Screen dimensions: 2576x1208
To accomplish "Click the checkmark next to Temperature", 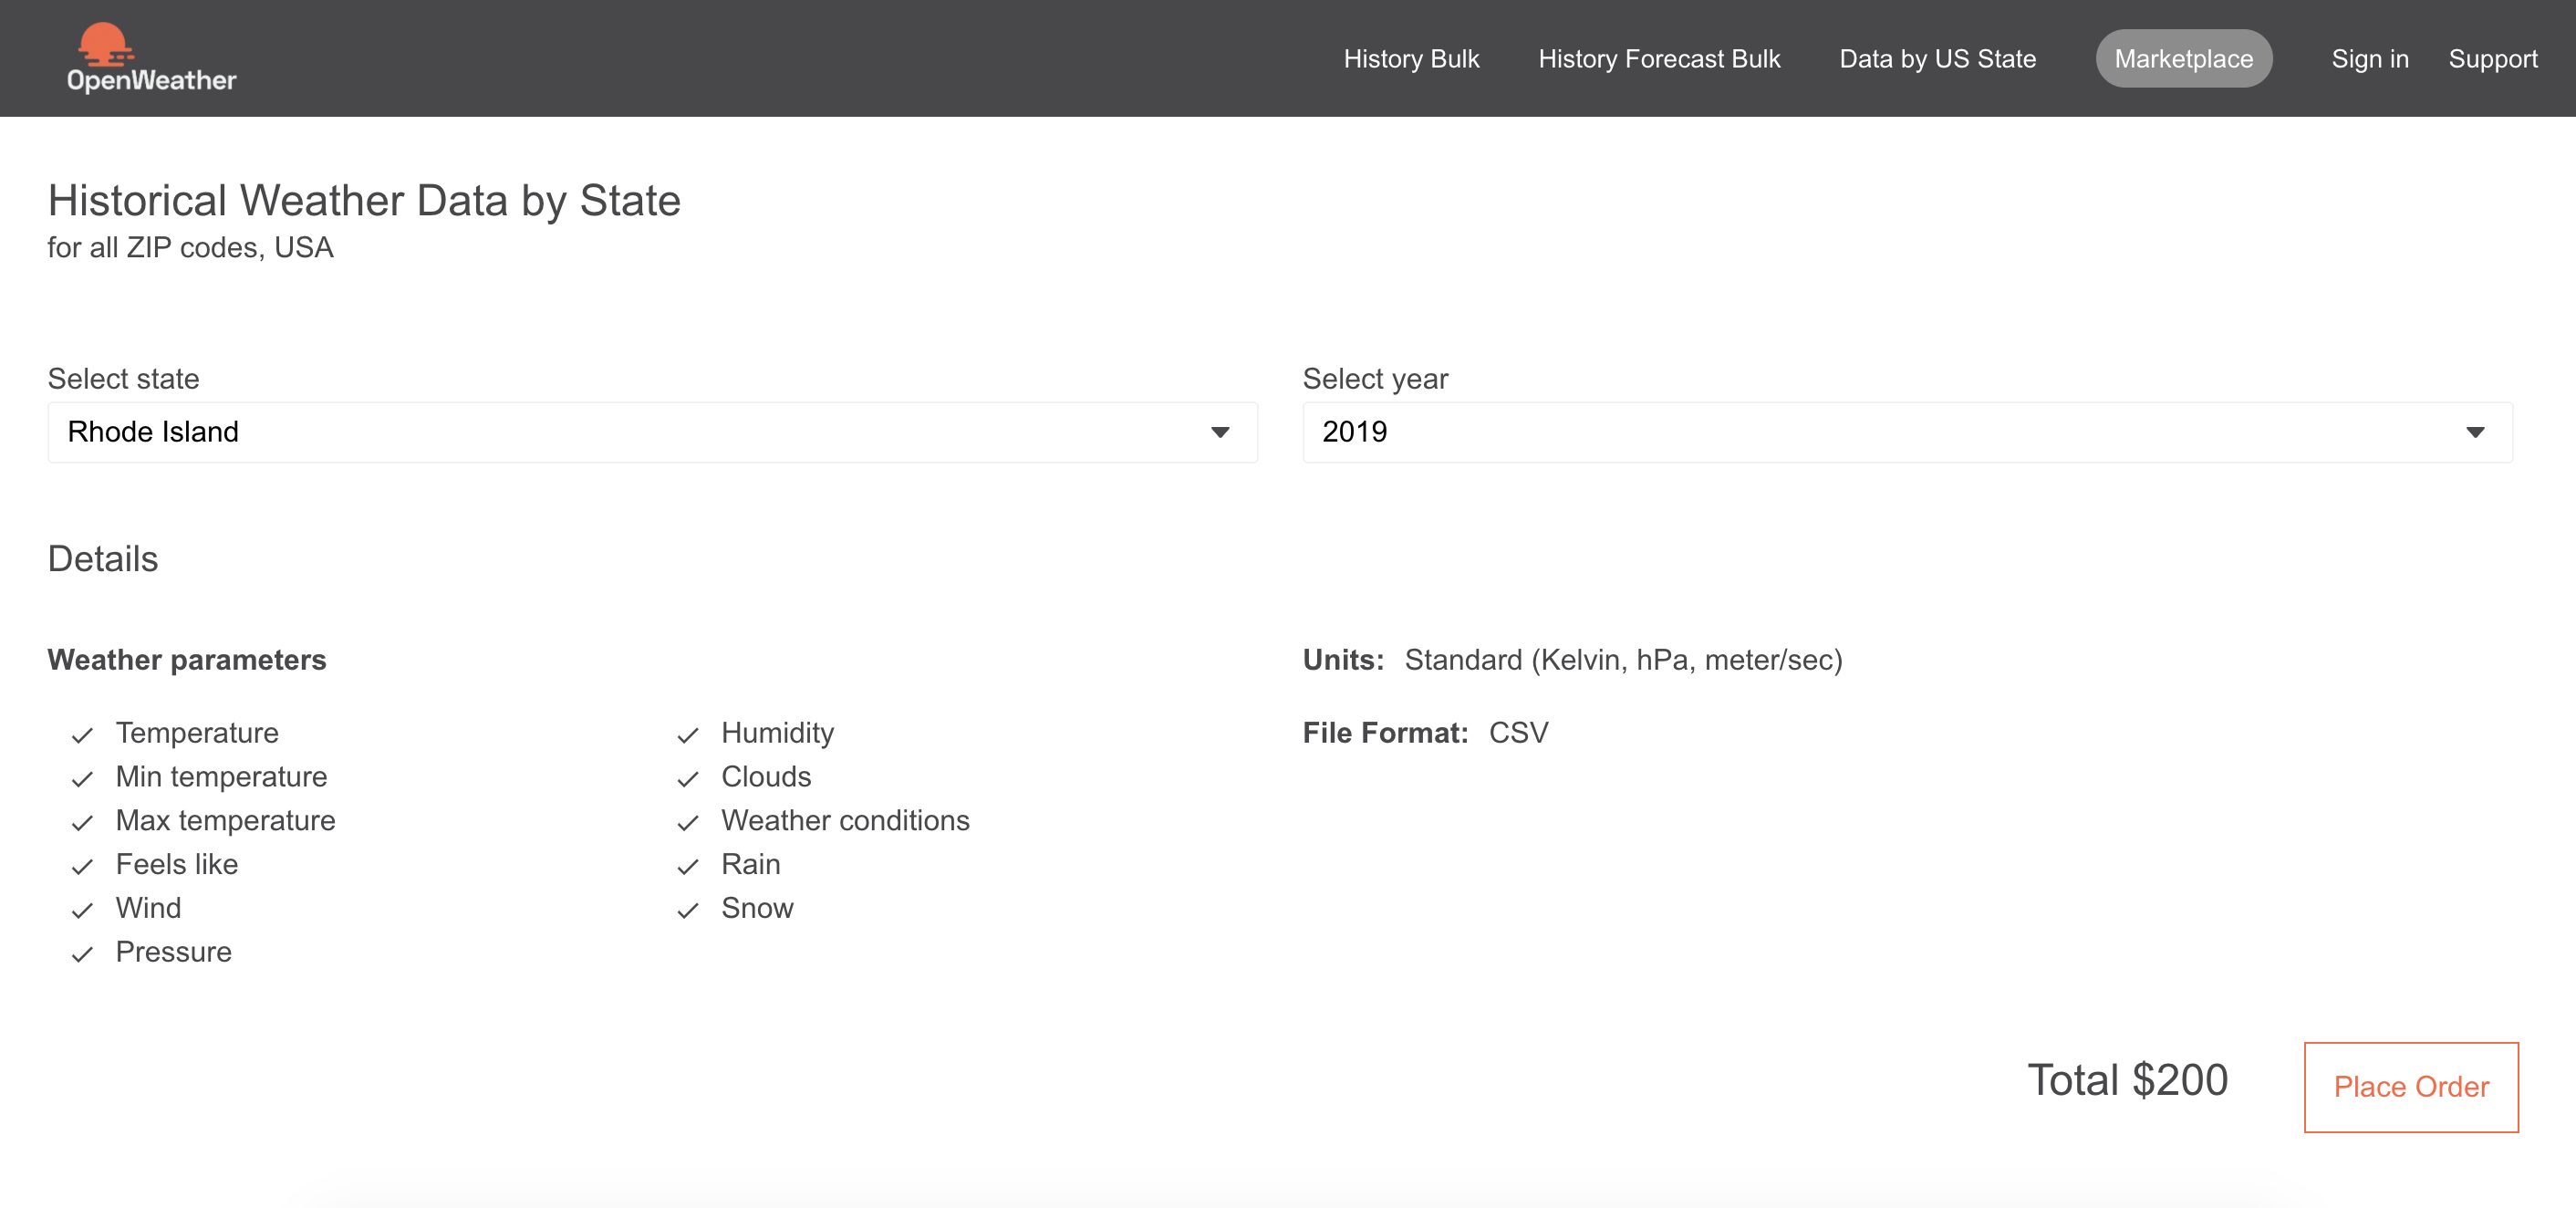I will (82, 735).
